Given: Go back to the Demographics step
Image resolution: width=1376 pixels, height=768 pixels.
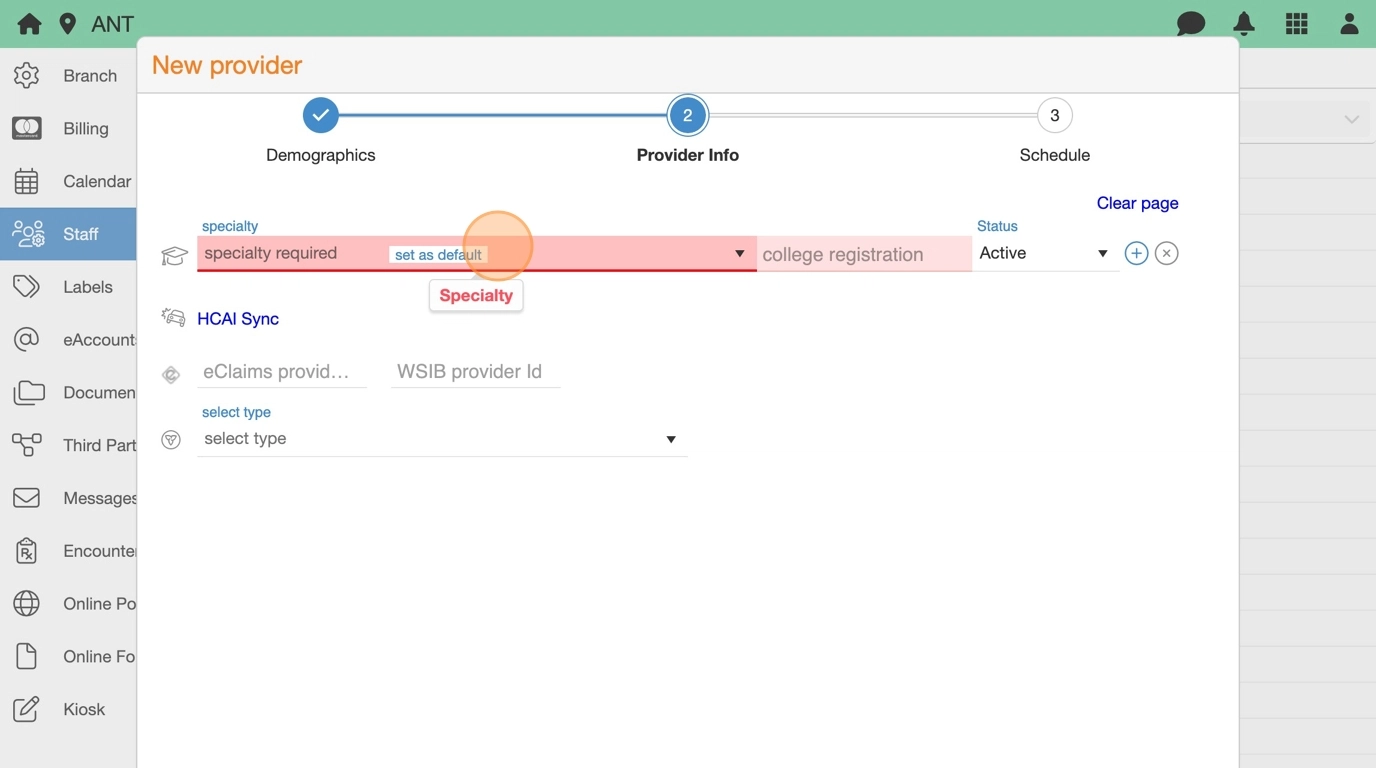Looking at the screenshot, I should pyautogui.click(x=320, y=116).
